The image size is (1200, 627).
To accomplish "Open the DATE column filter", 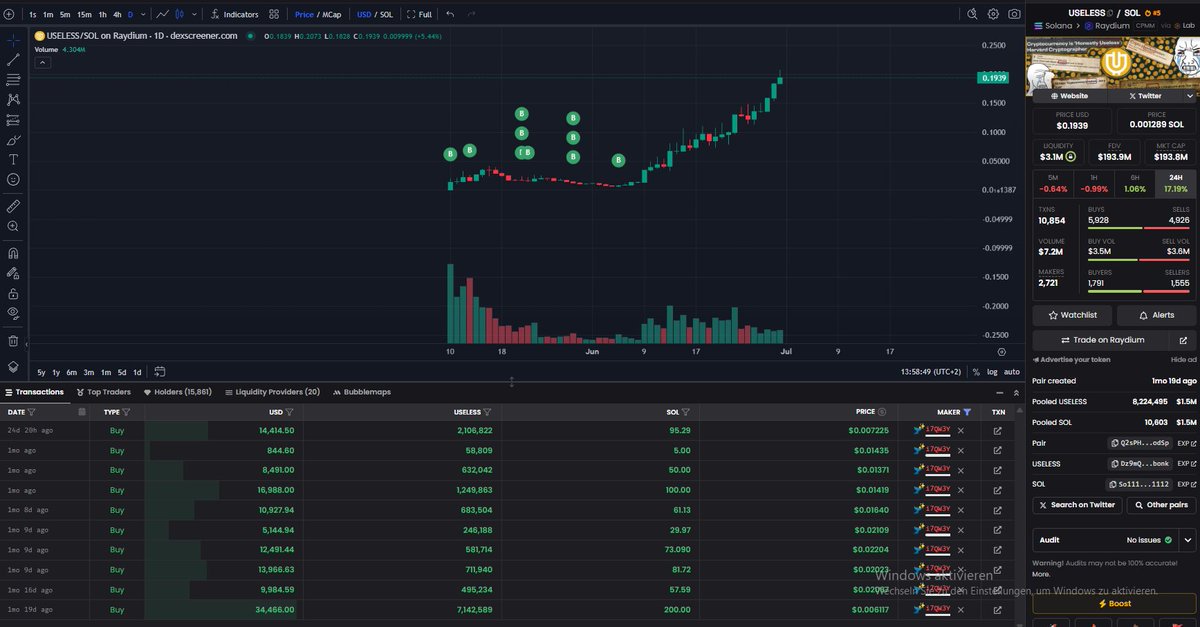I will [32, 411].
